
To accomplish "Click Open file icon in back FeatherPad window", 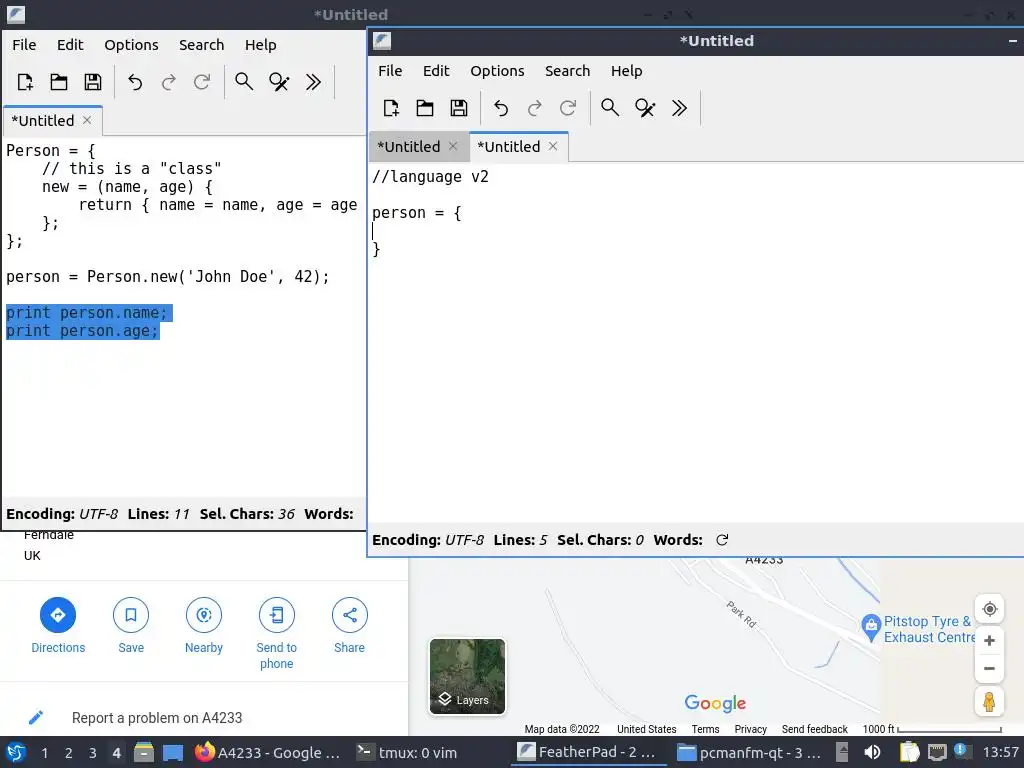I will pos(59,82).
